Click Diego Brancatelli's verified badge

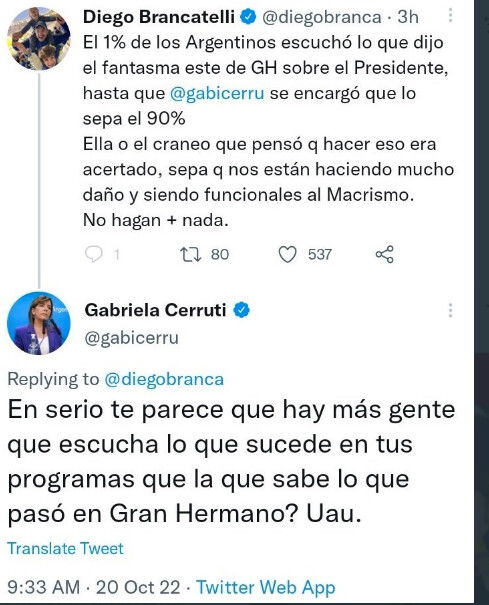click(249, 17)
